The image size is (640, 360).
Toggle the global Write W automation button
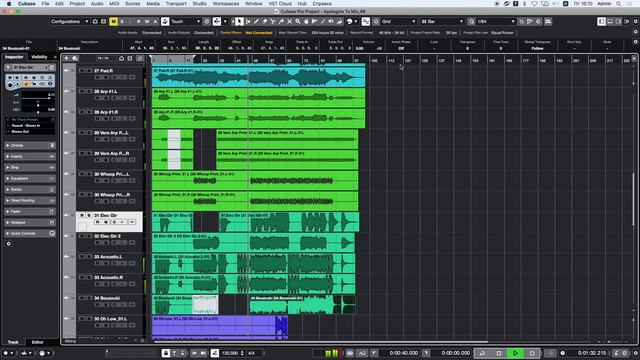coord(147,21)
